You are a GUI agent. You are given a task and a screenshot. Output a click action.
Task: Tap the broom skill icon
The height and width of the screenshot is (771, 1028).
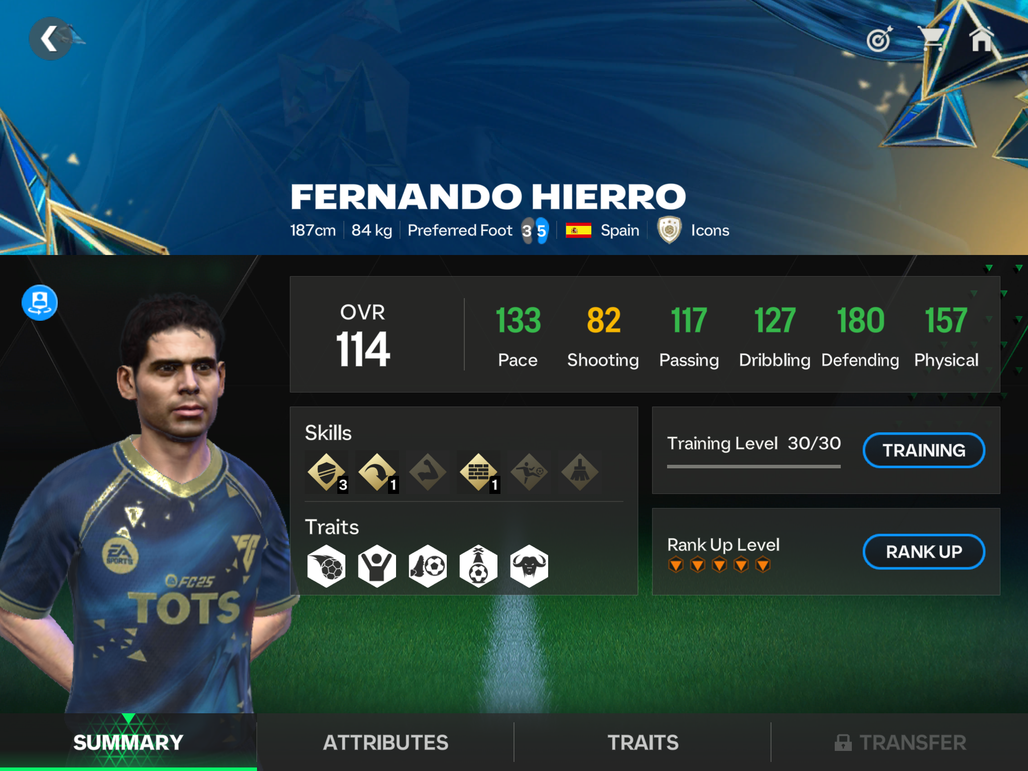coord(580,471)
